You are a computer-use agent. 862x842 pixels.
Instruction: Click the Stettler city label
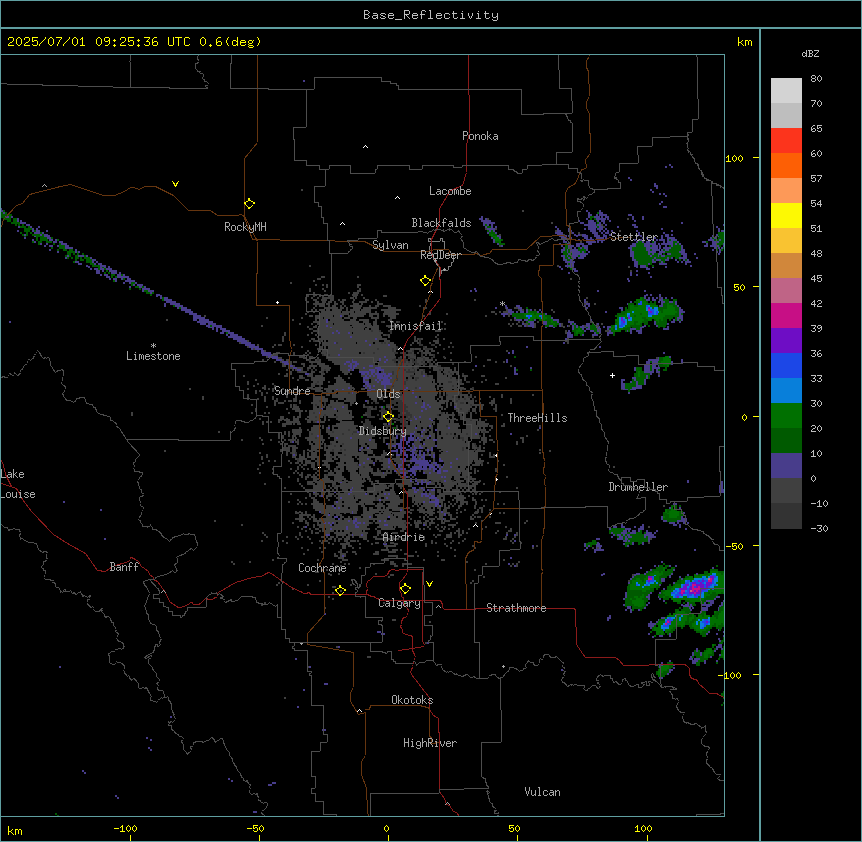tap(634, 237)
